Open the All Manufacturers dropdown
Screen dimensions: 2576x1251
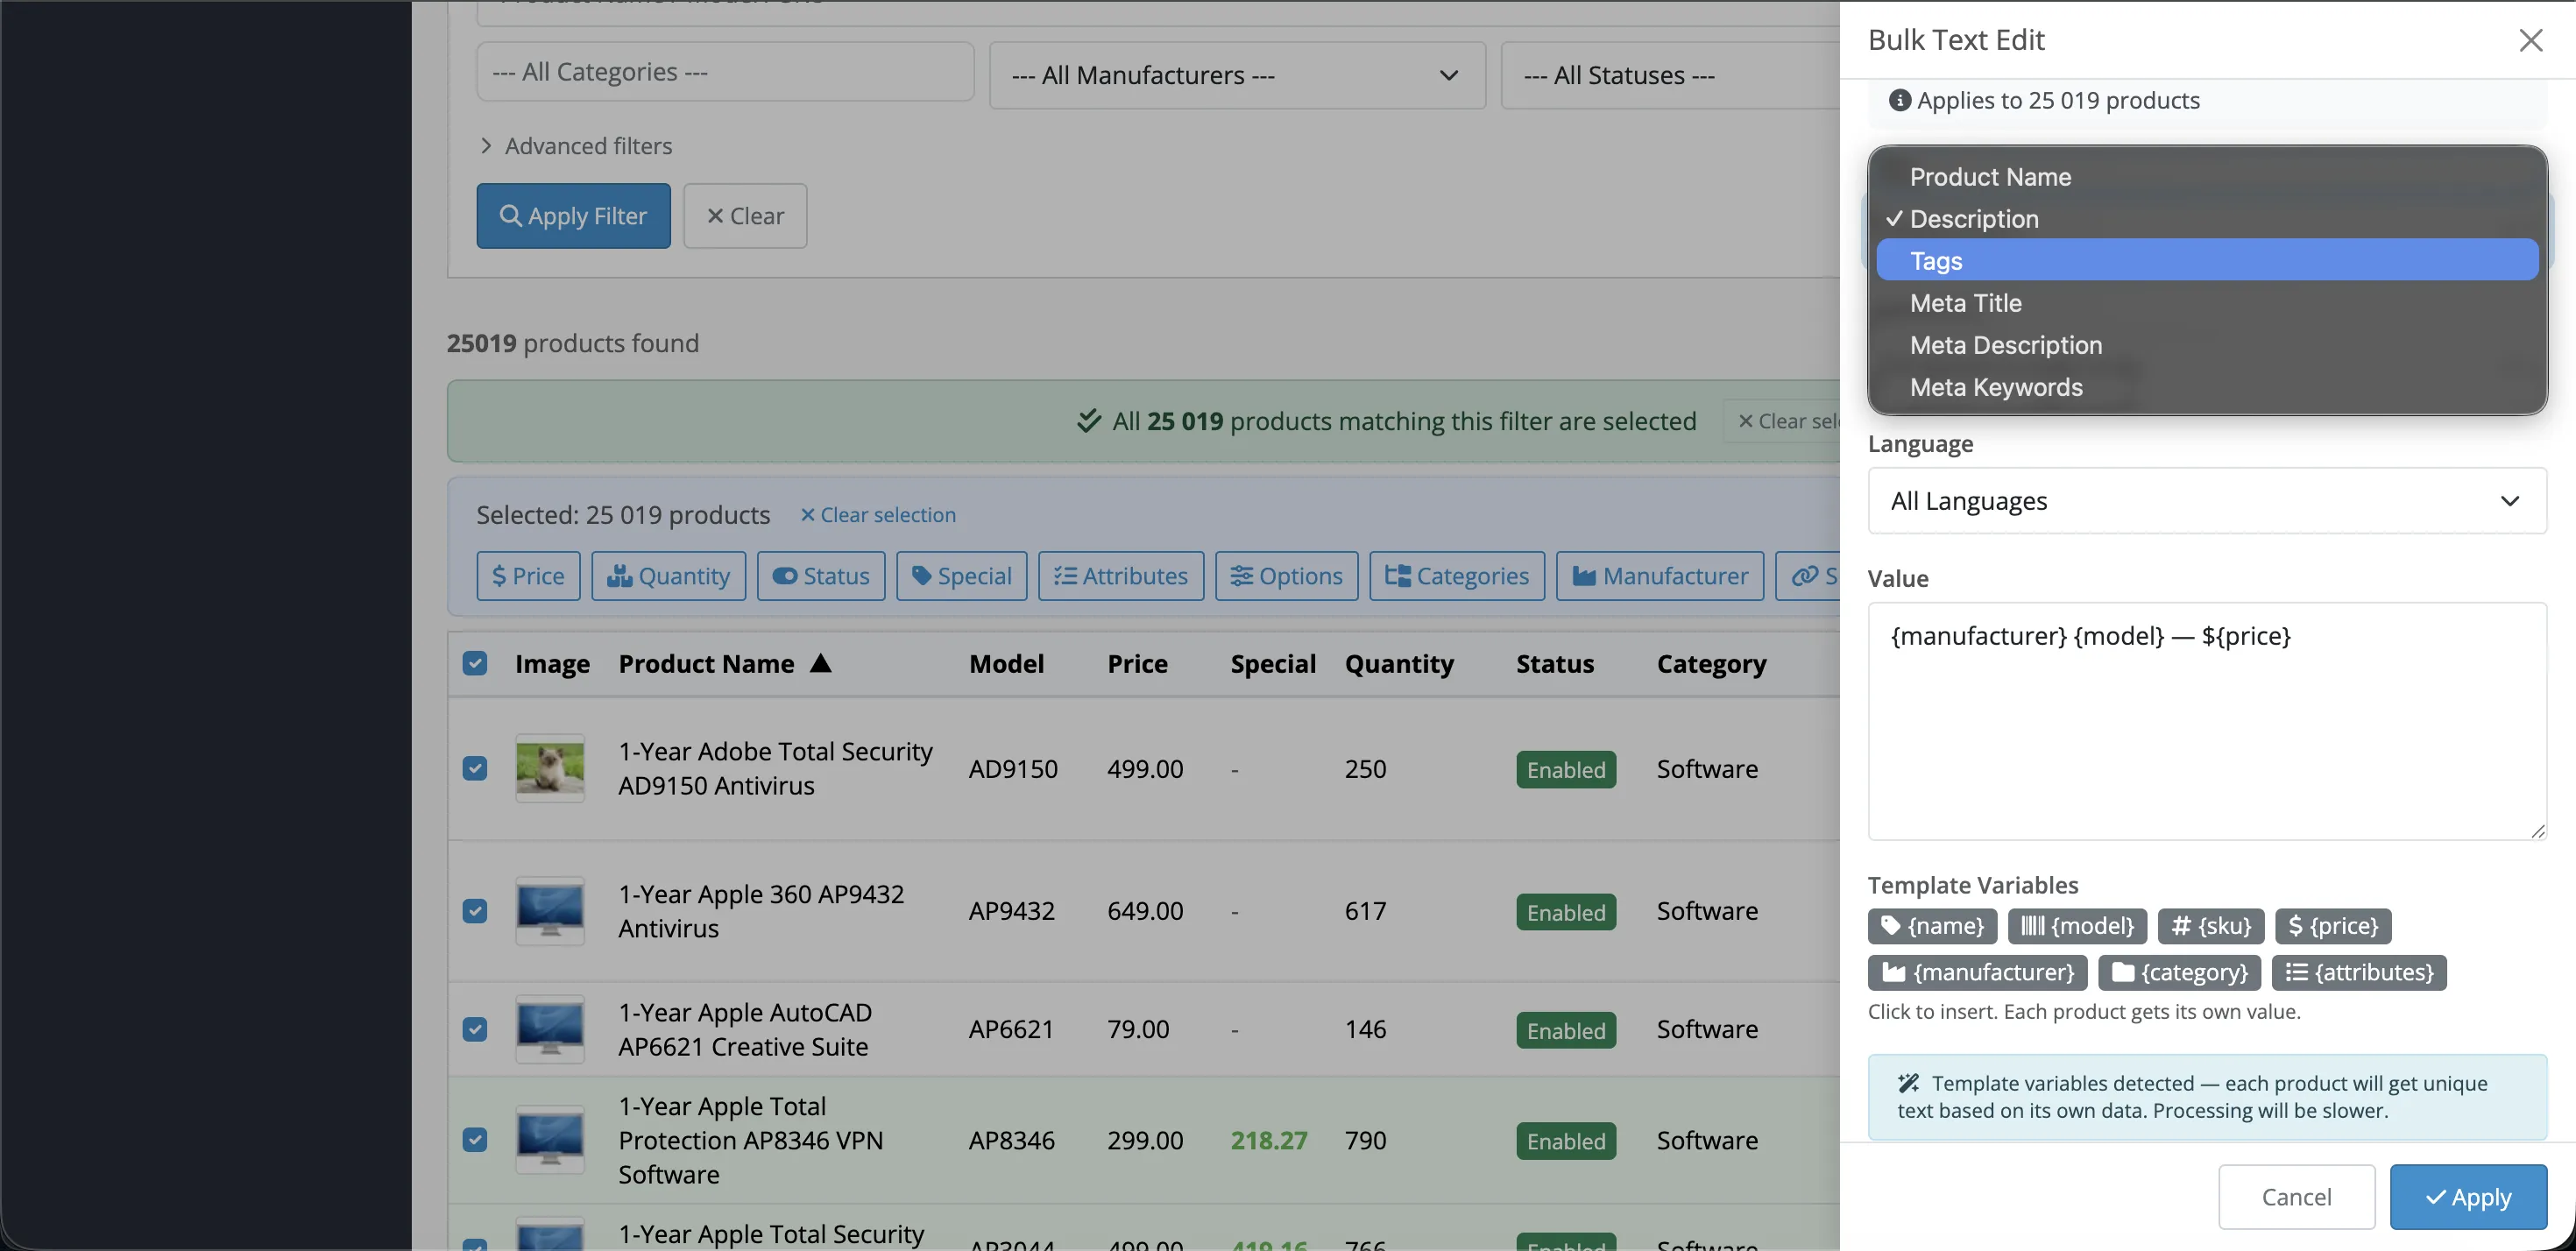(x=1237, y=75)
